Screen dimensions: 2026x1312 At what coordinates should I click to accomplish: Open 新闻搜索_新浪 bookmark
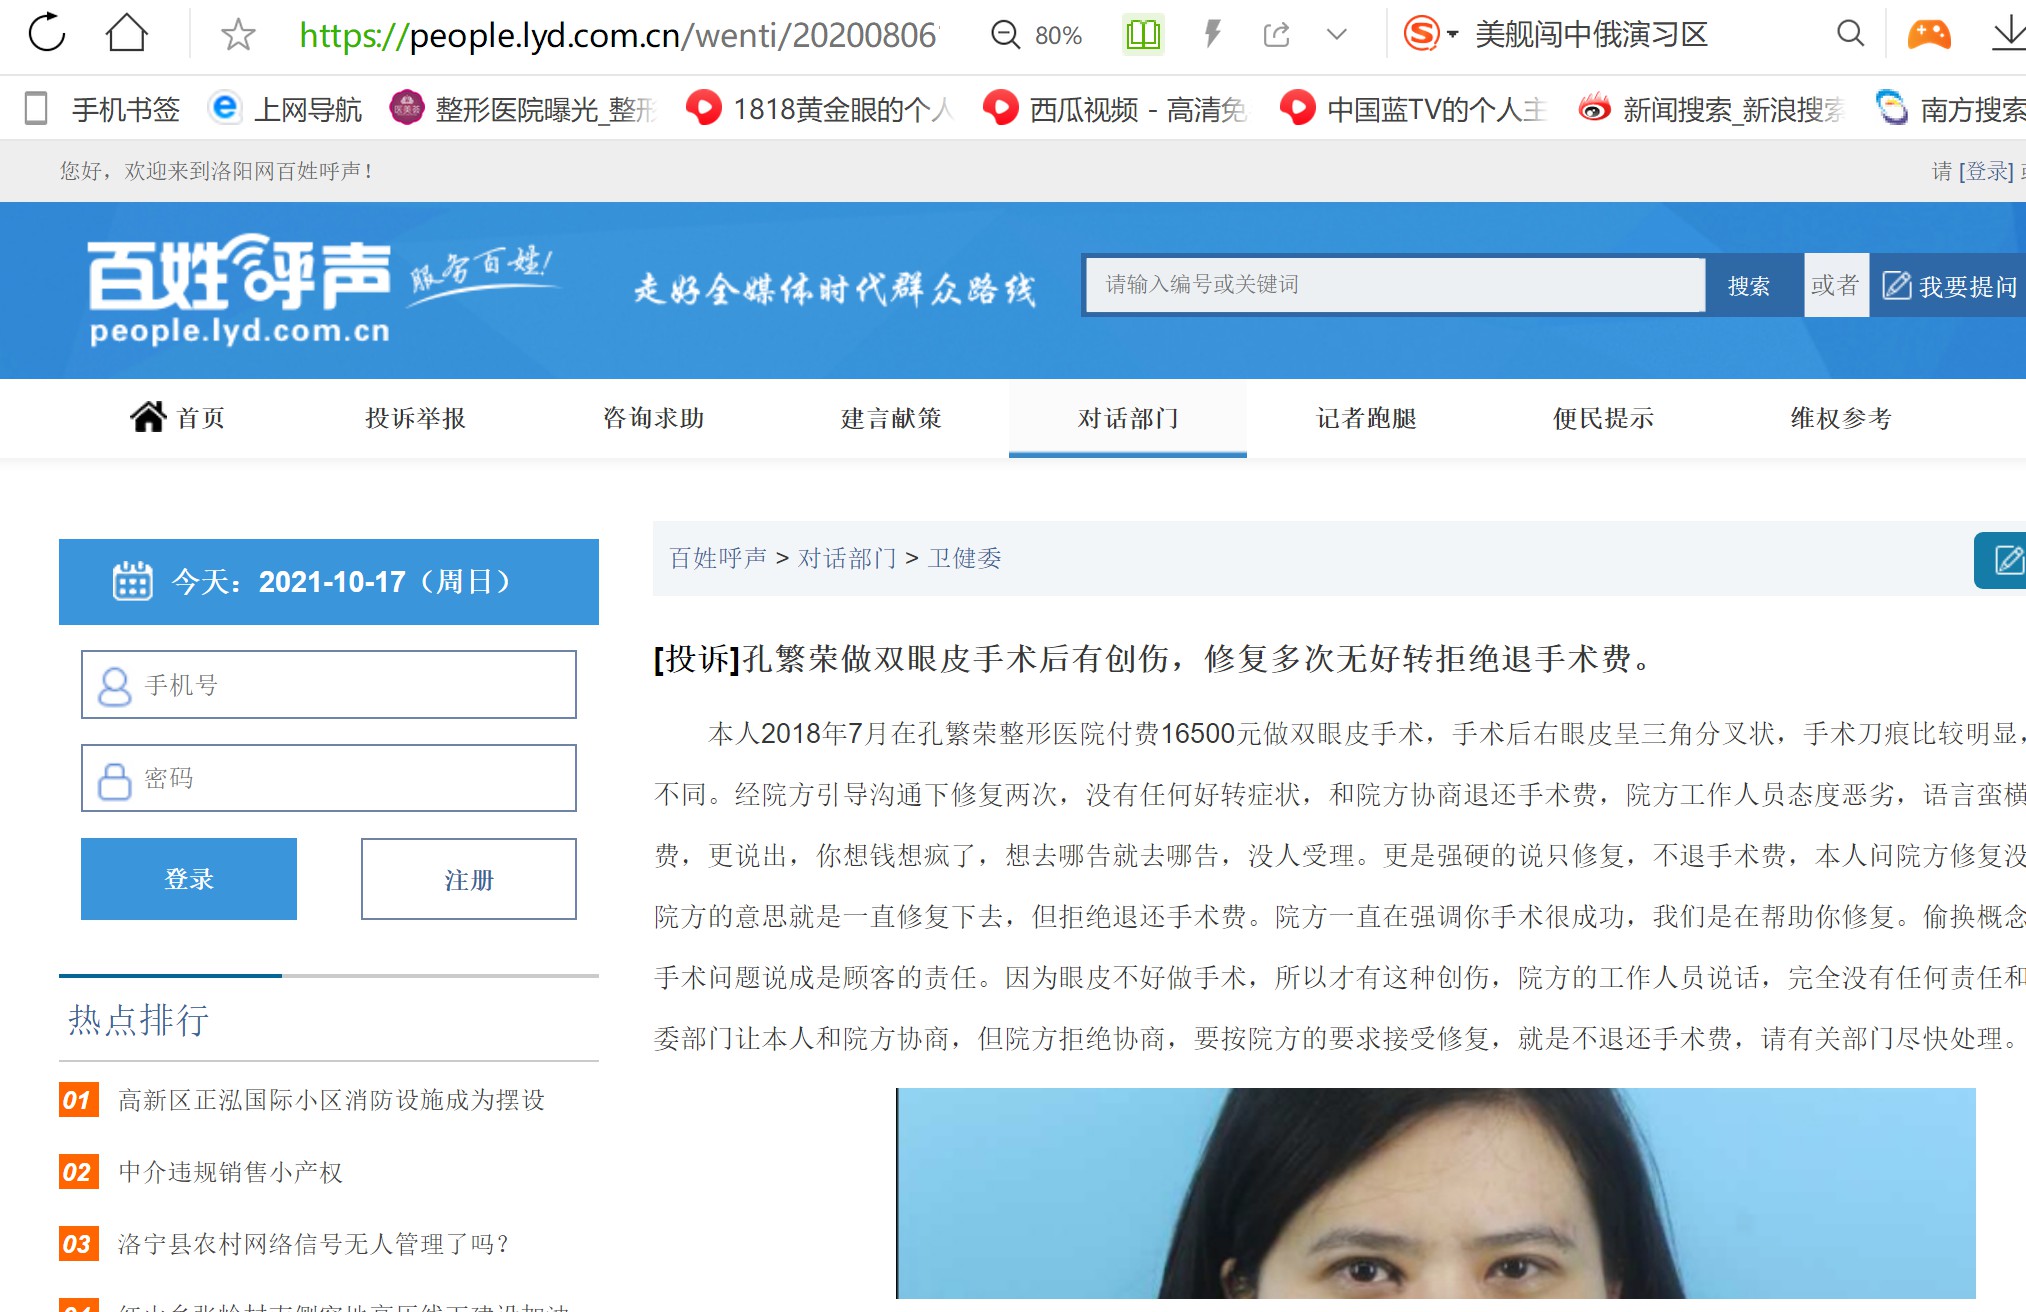coord(1711,108)
